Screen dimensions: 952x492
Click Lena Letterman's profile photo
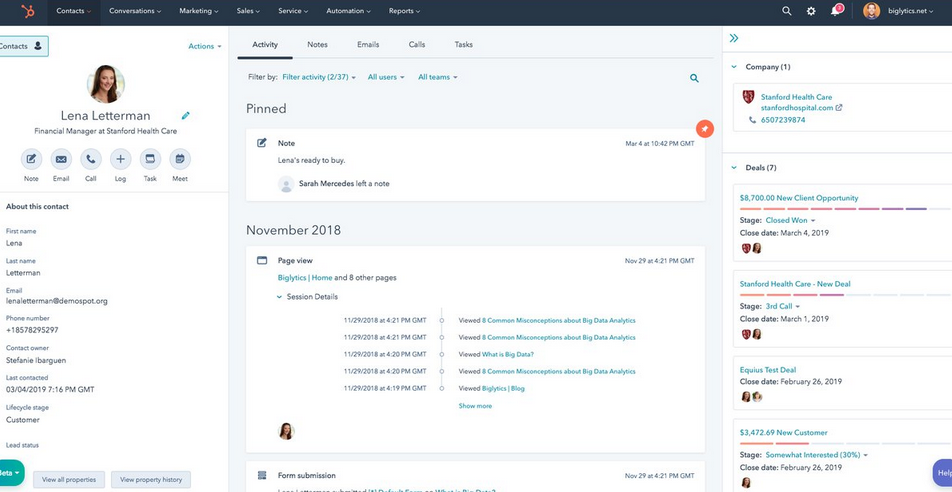pos(106,84)
